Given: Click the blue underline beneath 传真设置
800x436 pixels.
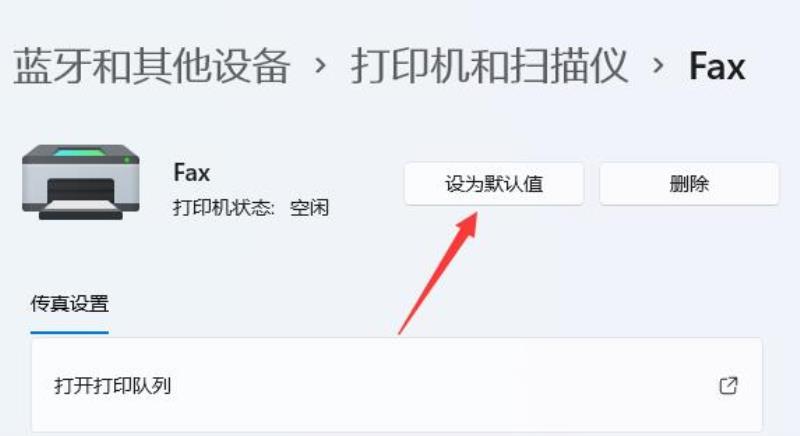Looking at the screenshot, I should click(69, 332).
